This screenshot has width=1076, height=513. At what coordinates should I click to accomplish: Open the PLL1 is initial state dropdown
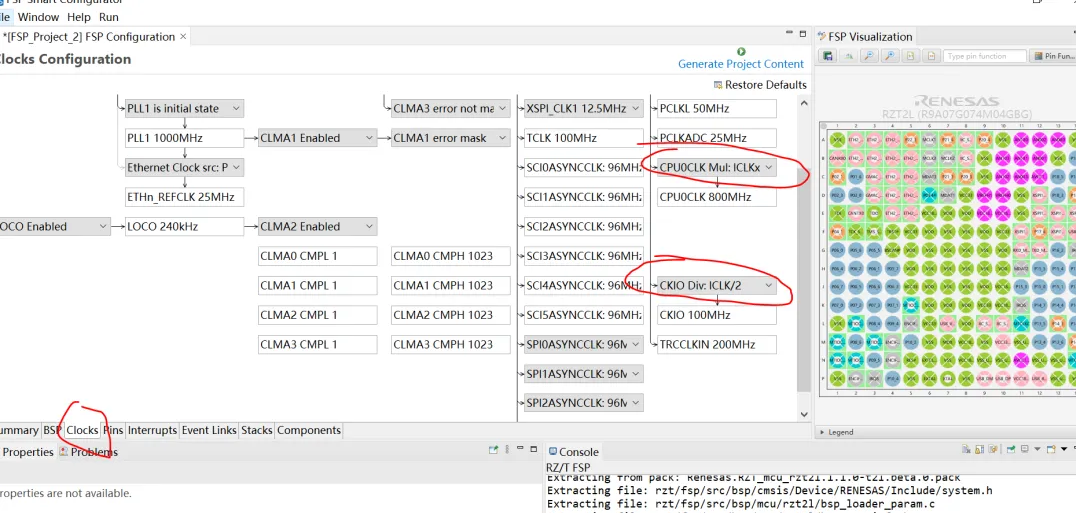point(236,108)
